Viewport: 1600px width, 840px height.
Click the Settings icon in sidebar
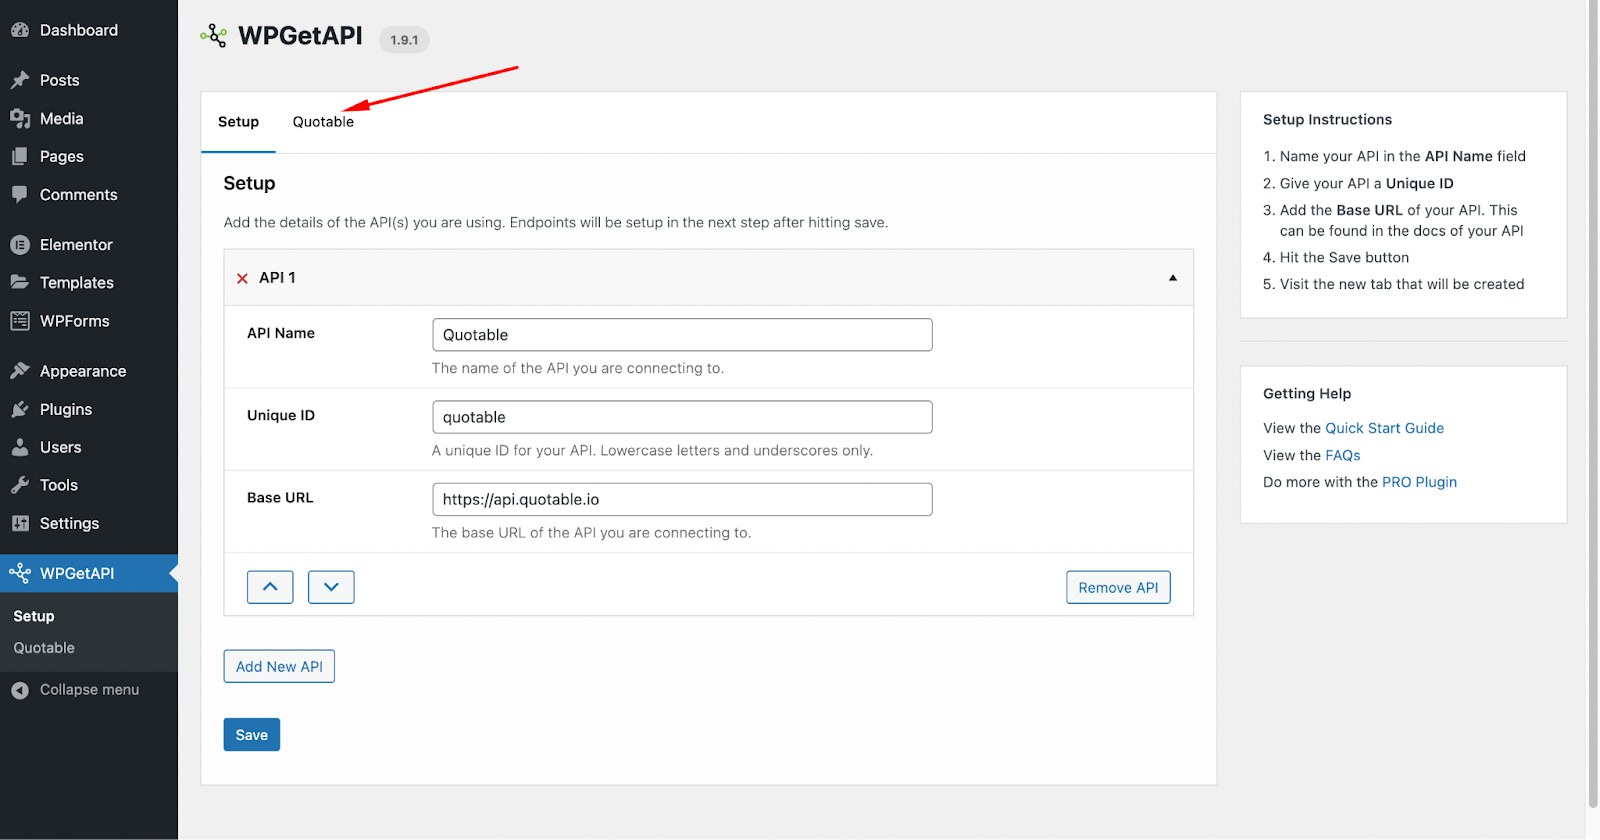(x=20, y=523)
